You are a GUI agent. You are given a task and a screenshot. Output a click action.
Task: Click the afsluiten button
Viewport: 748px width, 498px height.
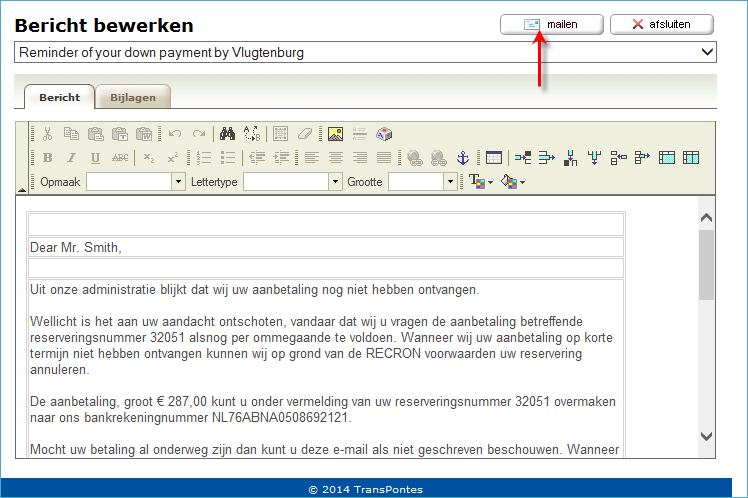661,24
